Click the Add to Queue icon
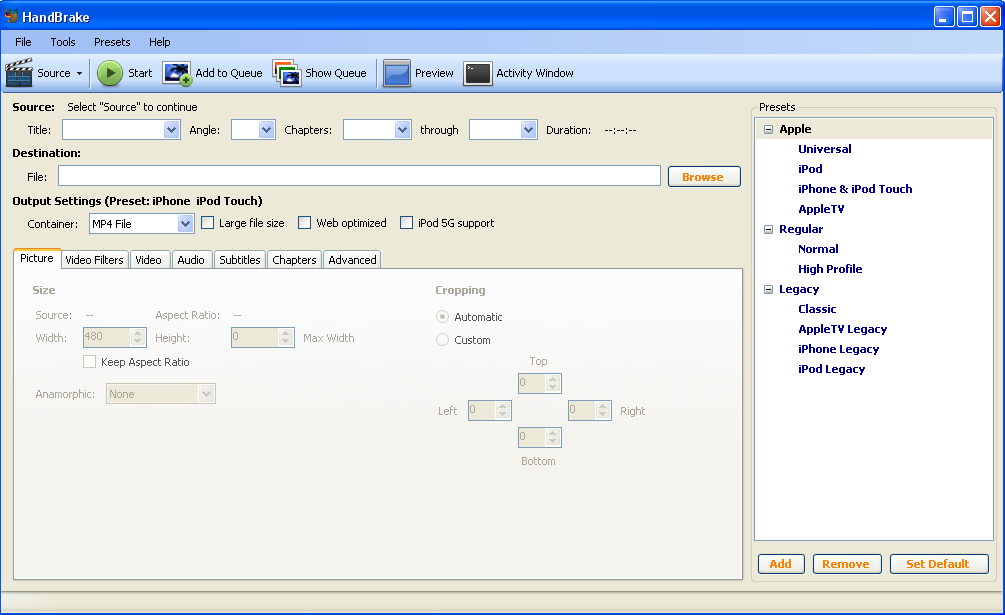Viewport: 1005px width, 615px height. click(177, 73)
